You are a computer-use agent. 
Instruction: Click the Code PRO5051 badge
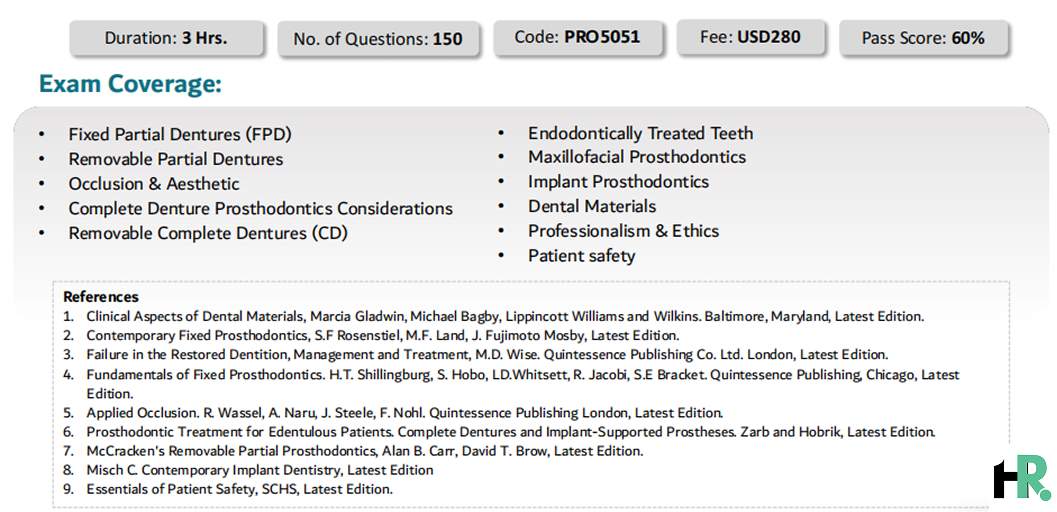[x=578, y=36]
